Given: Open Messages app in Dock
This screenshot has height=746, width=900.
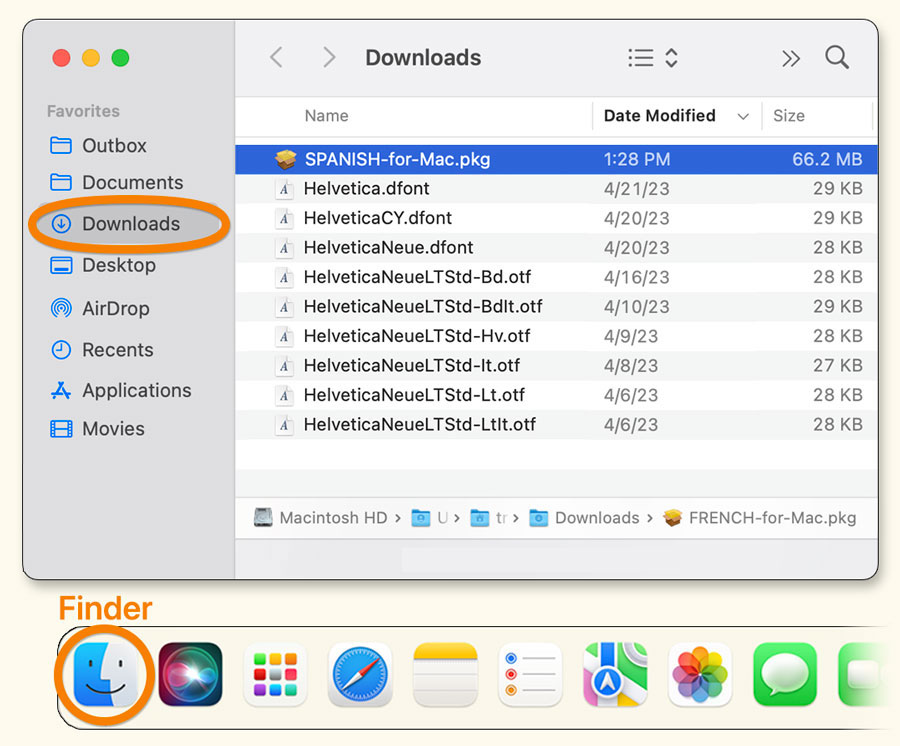Looking at the screenshot, I should point(785,675).
